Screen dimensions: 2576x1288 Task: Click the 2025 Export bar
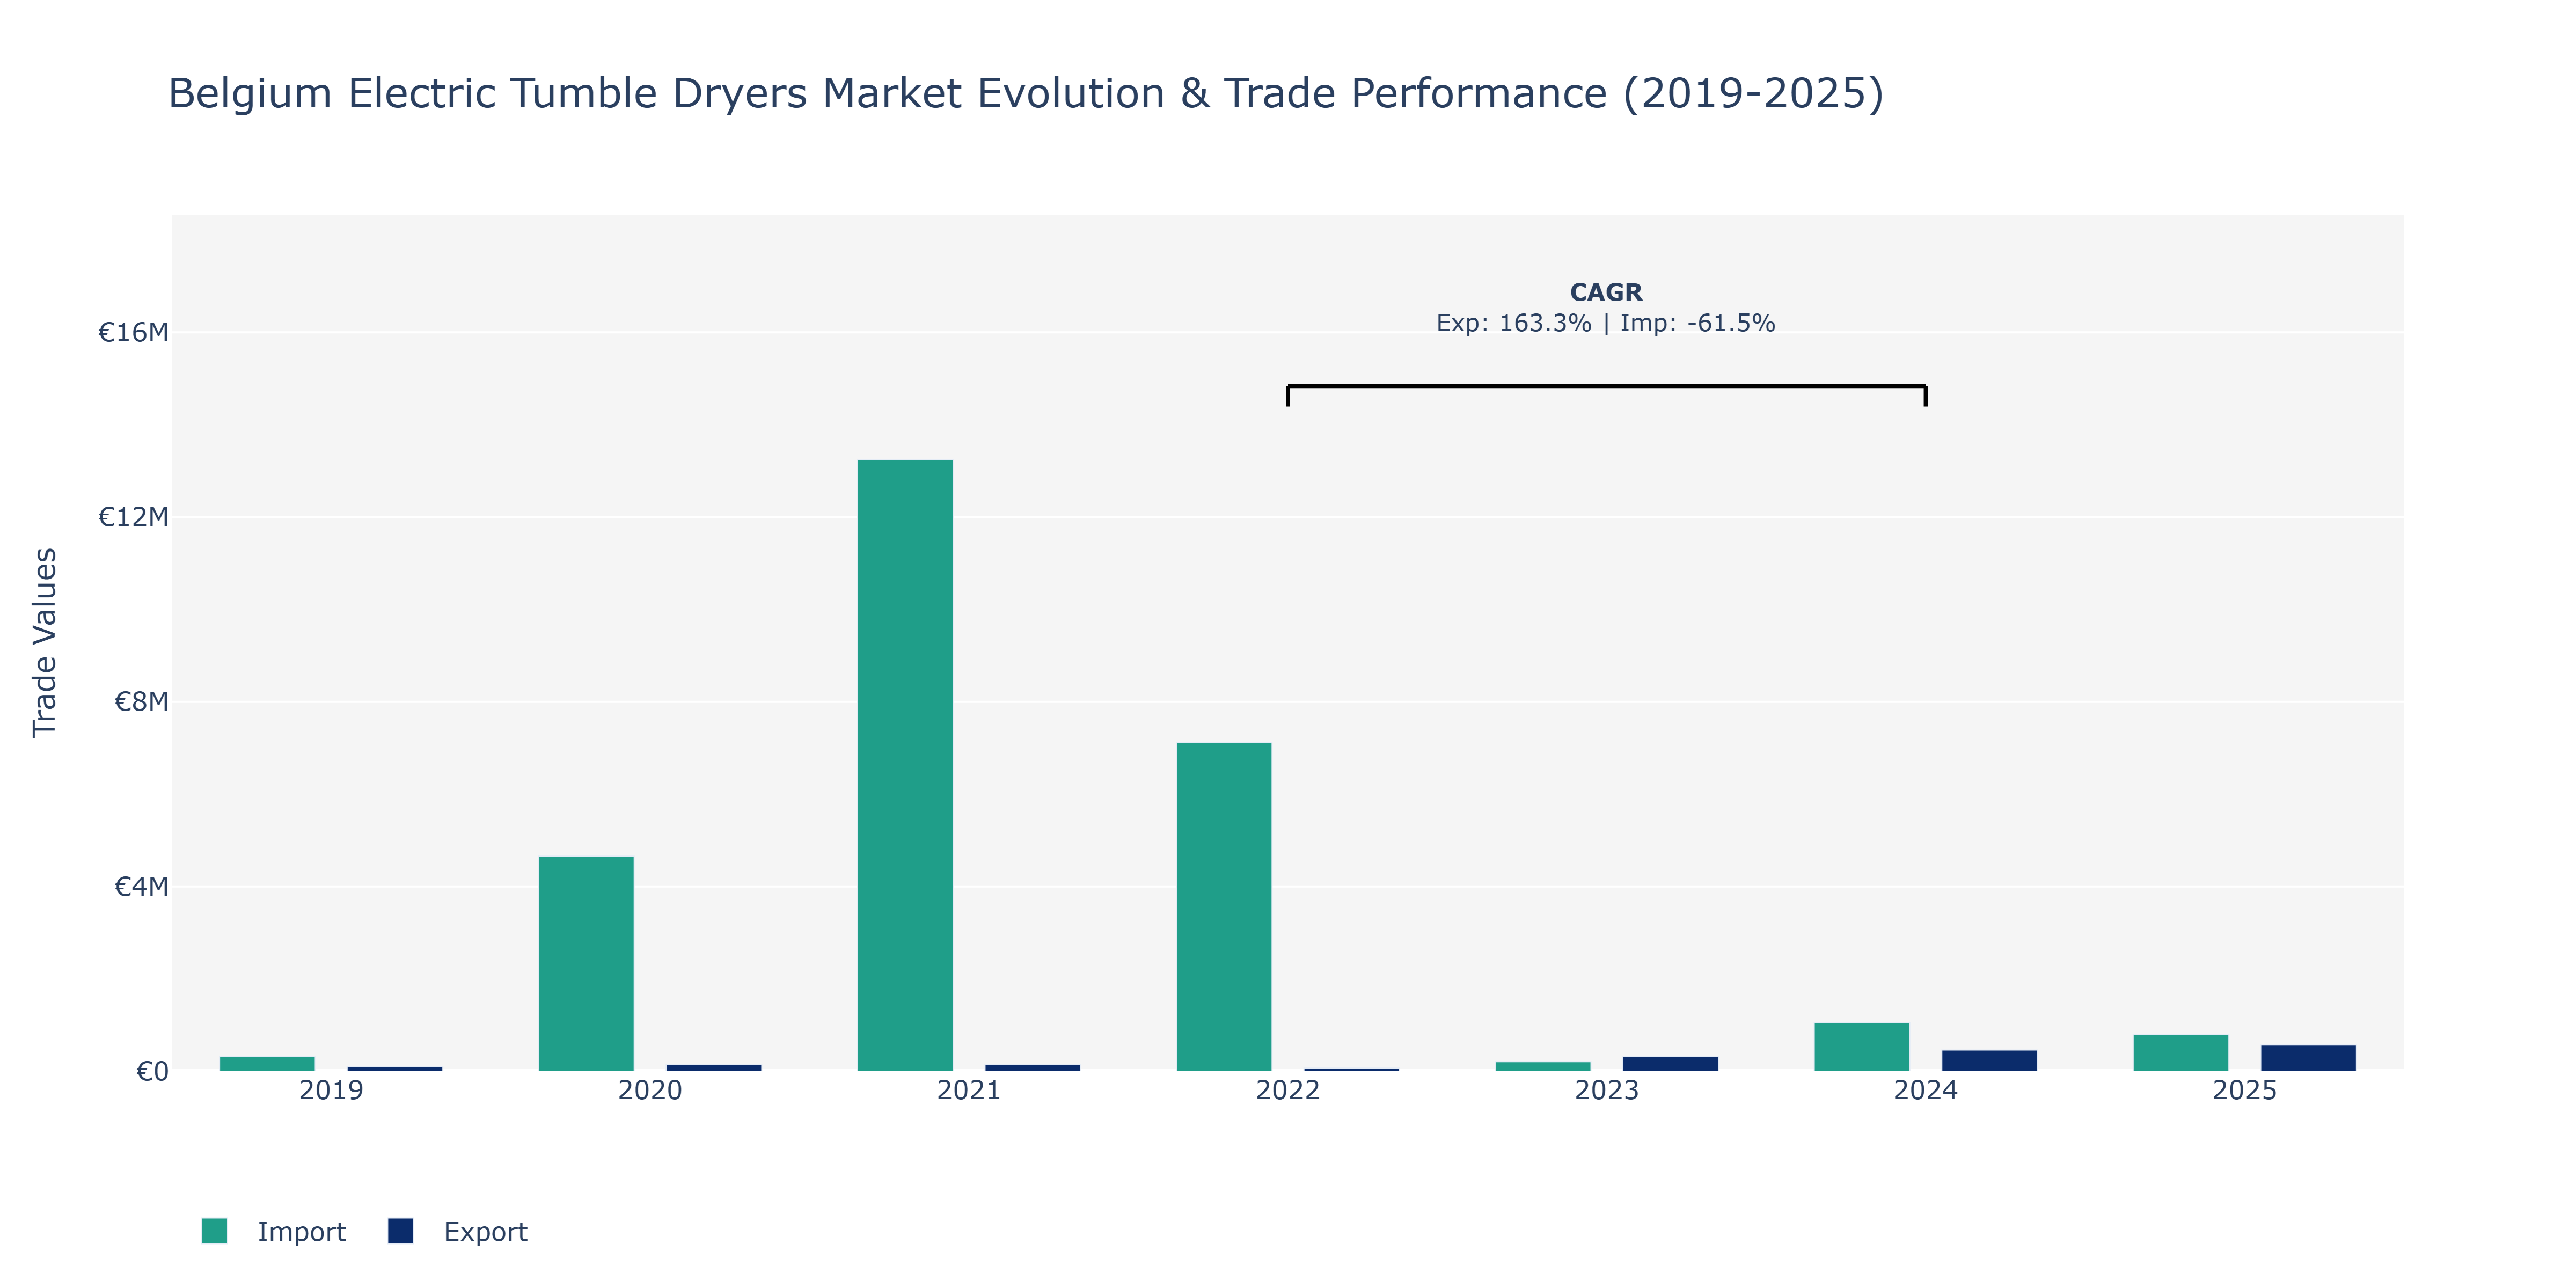(2308, 1058)
